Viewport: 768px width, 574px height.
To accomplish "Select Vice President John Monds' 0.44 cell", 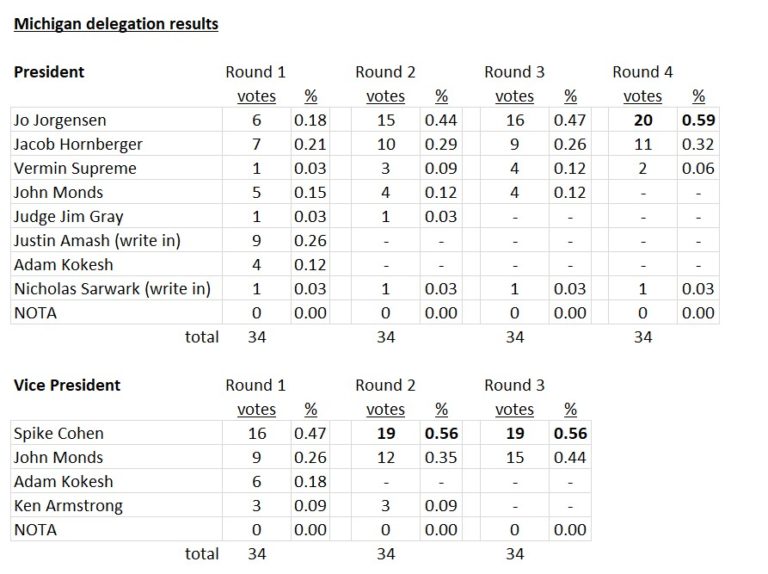I will [570, 457].
